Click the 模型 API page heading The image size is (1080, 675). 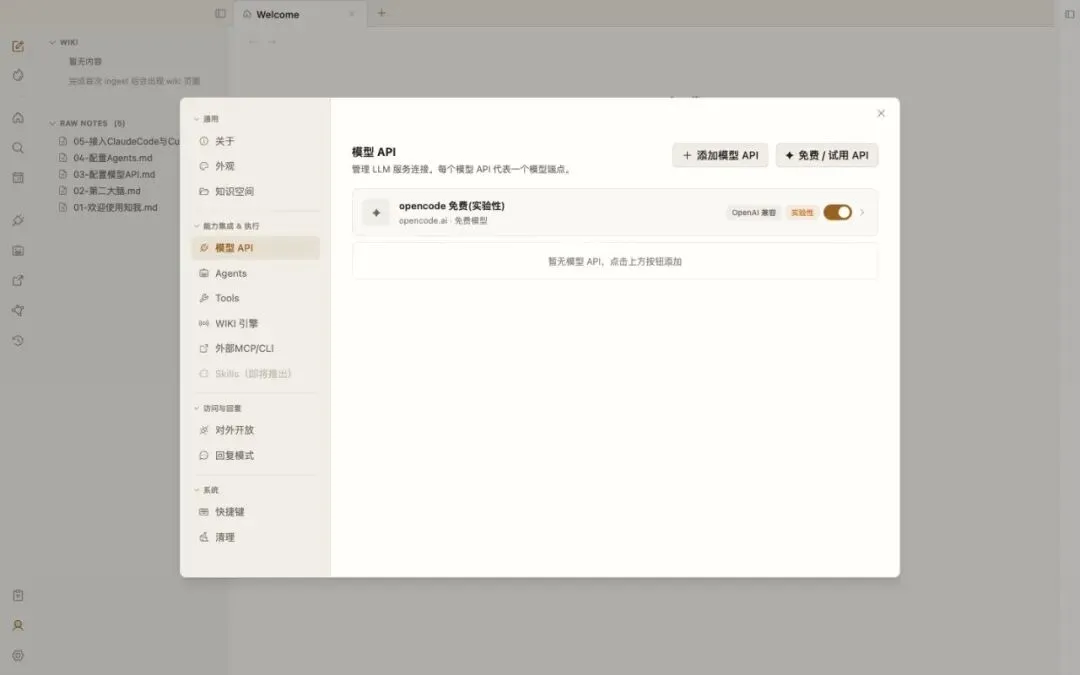tap(374, 152)
